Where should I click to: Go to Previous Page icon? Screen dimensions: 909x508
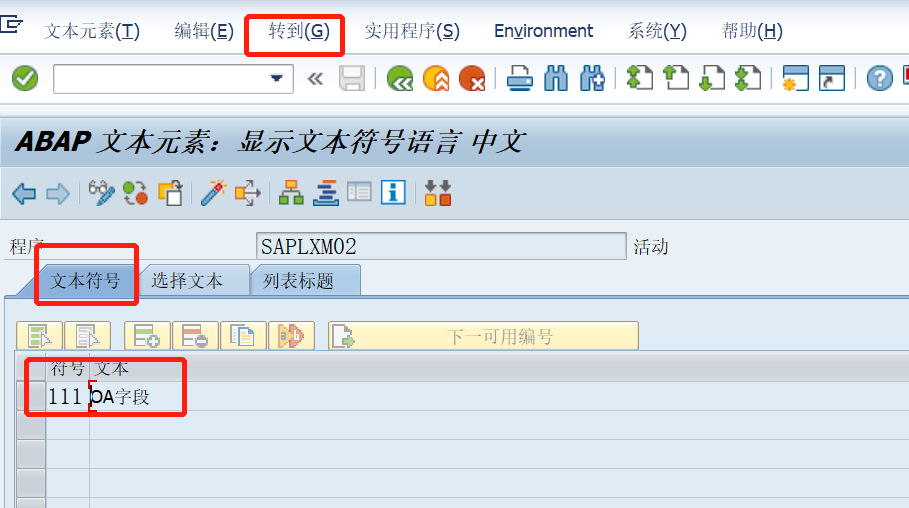click(x=675, y=78)
